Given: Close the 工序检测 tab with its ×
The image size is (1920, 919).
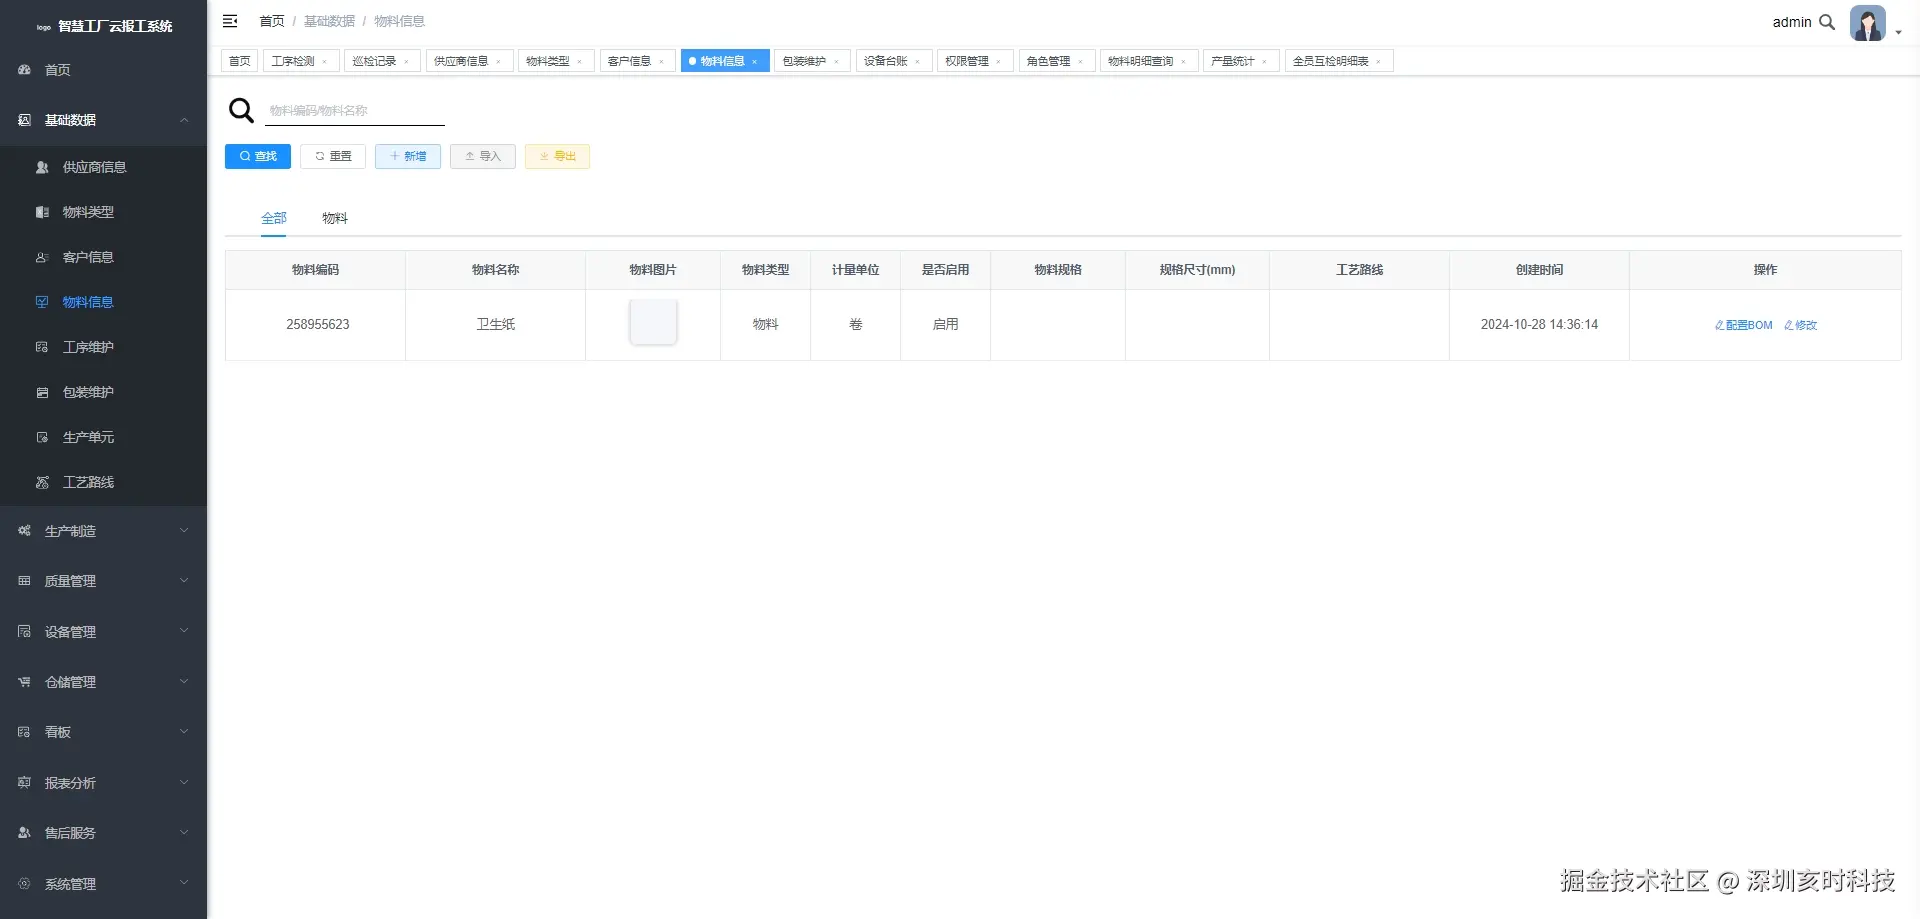Looking at the screenshot, I should coord(325,62).
